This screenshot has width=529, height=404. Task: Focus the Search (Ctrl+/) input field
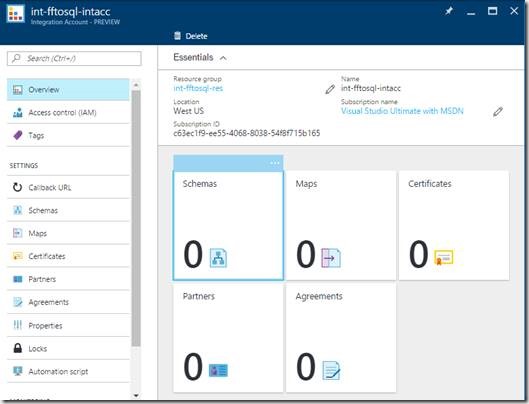click(x=74, y=58)
